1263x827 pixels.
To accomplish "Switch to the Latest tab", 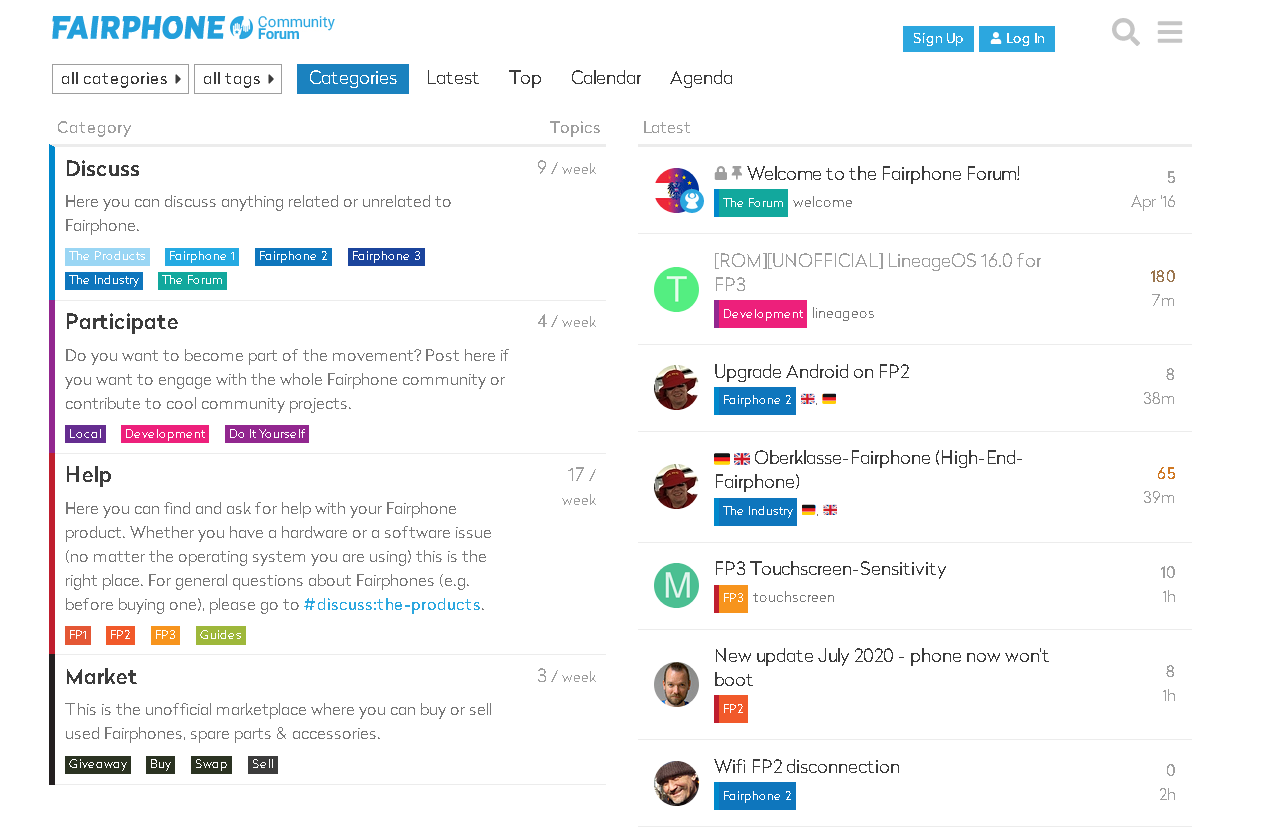I will click(452, 78).
